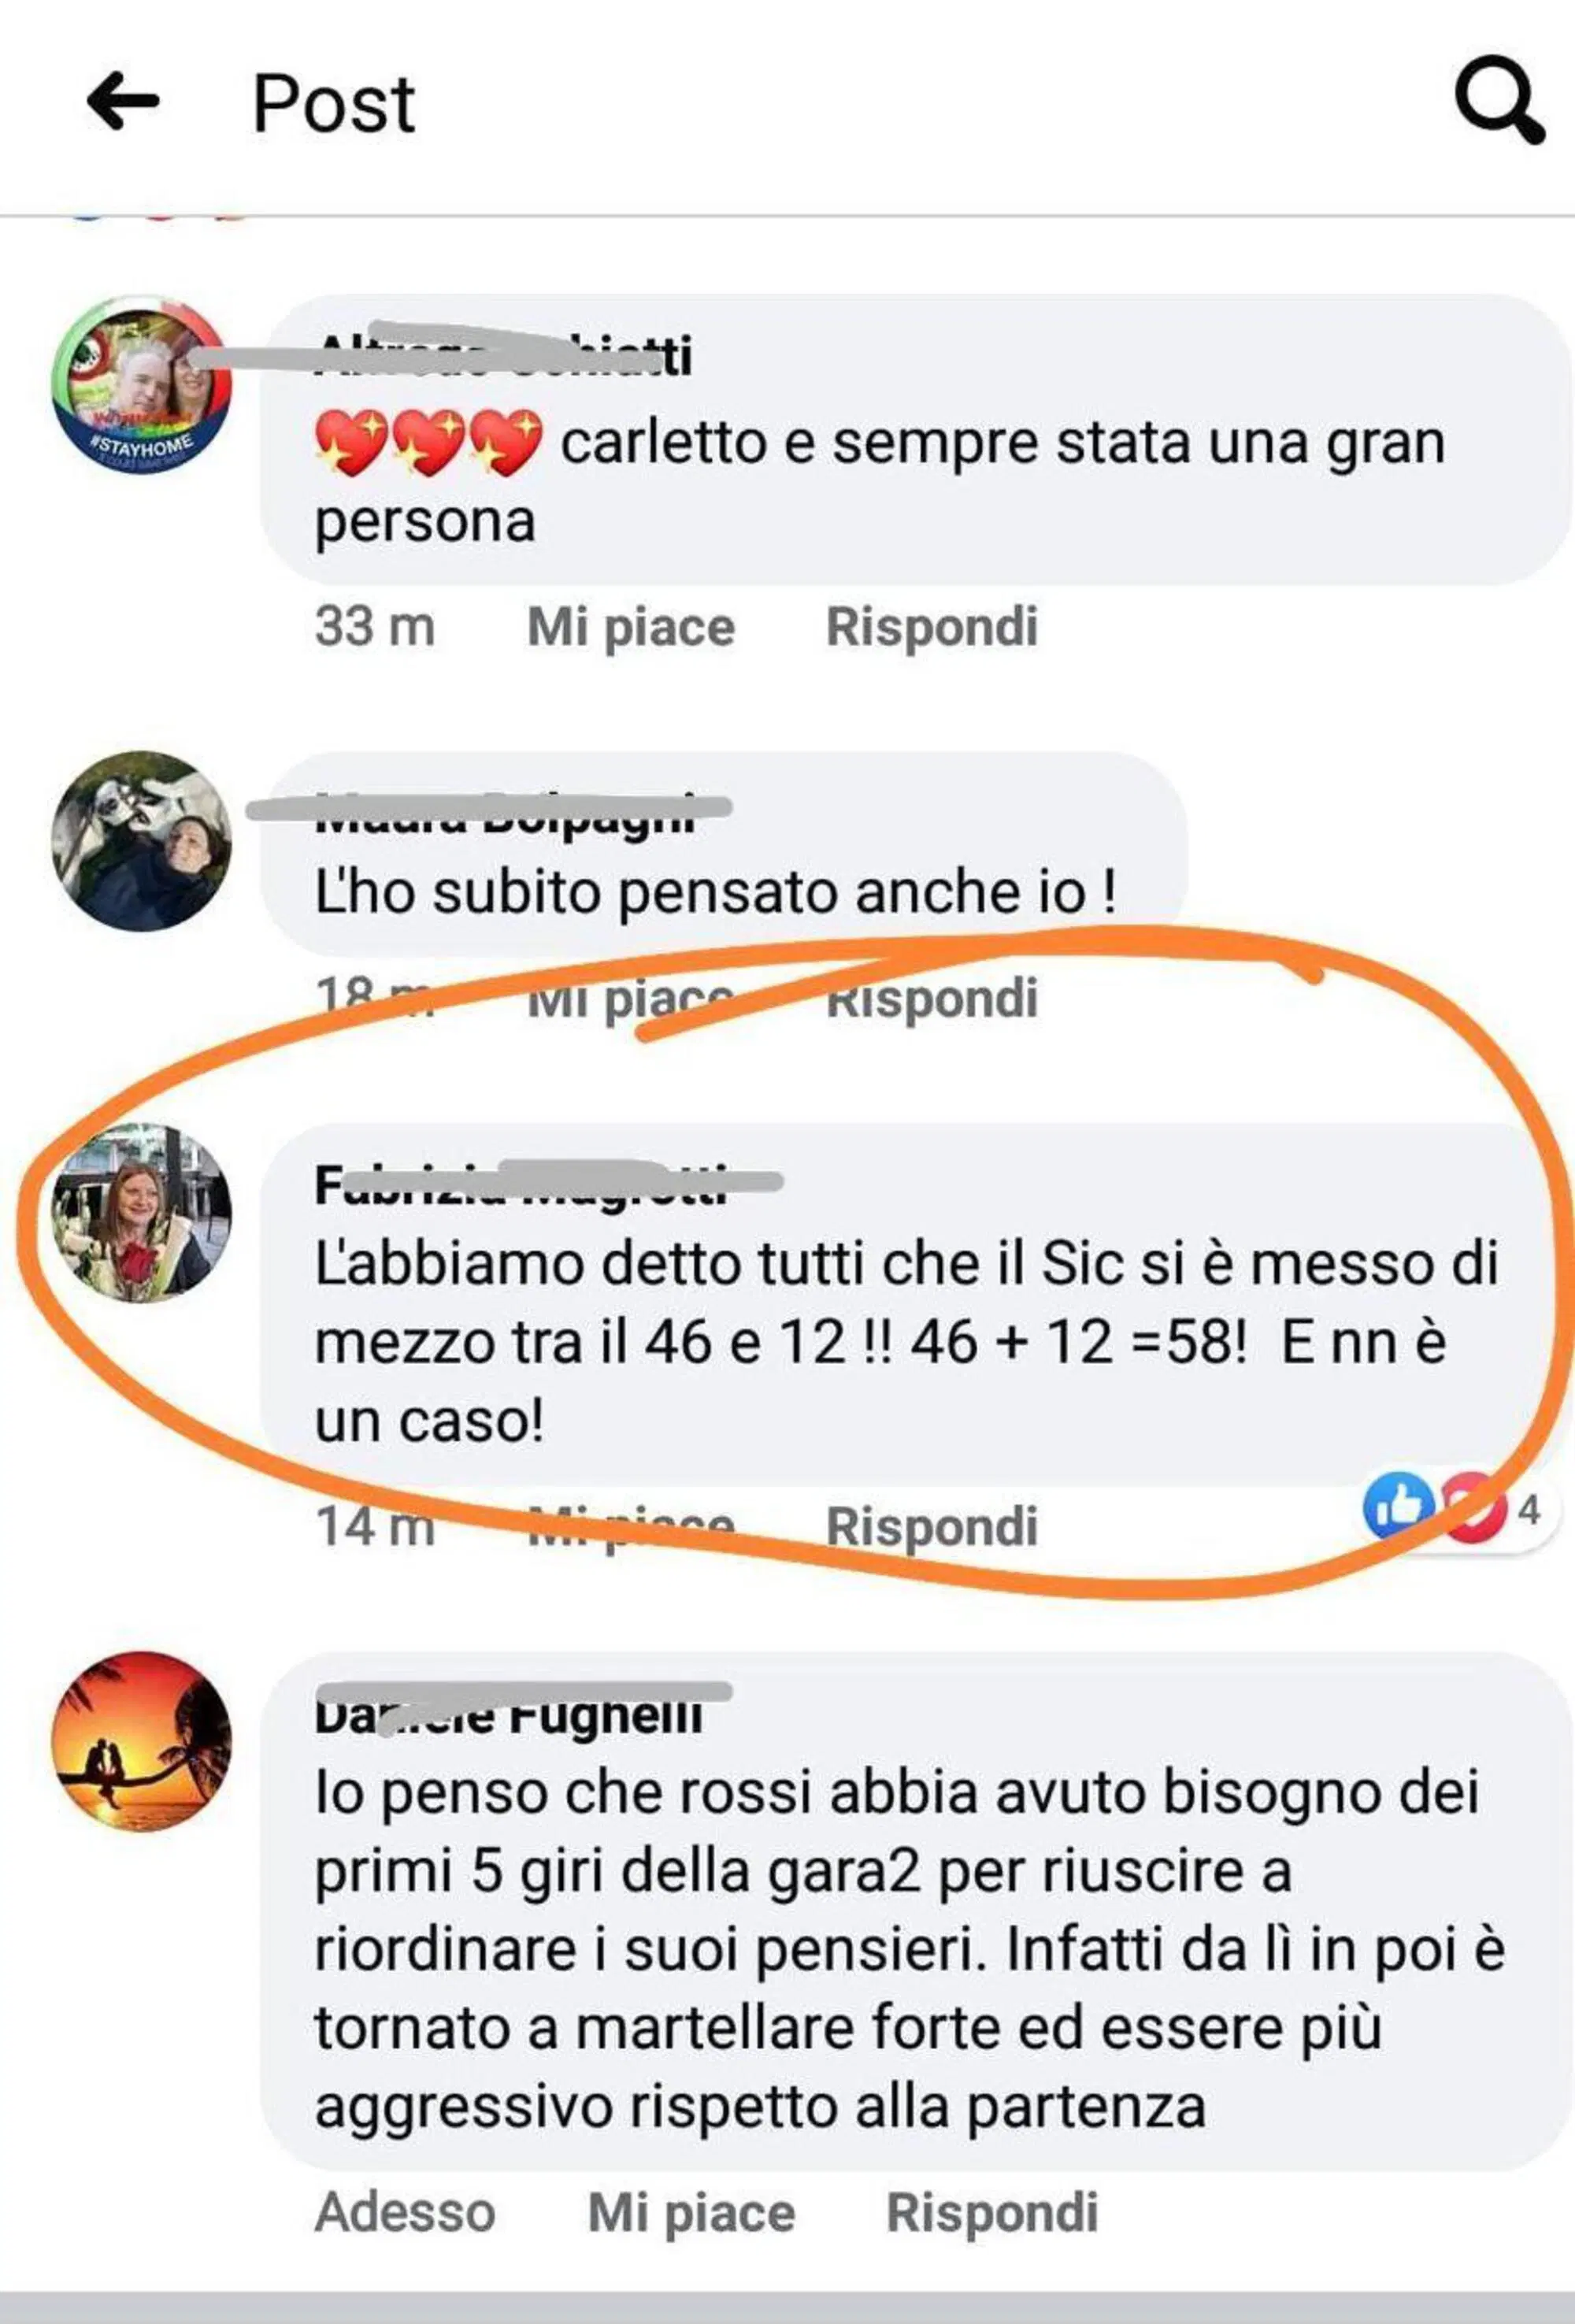The width and height of the screenshot is (1575, 2324).
Task: Reply to the 46 + 12 = 58 comment
Action: coord(931,1527)
